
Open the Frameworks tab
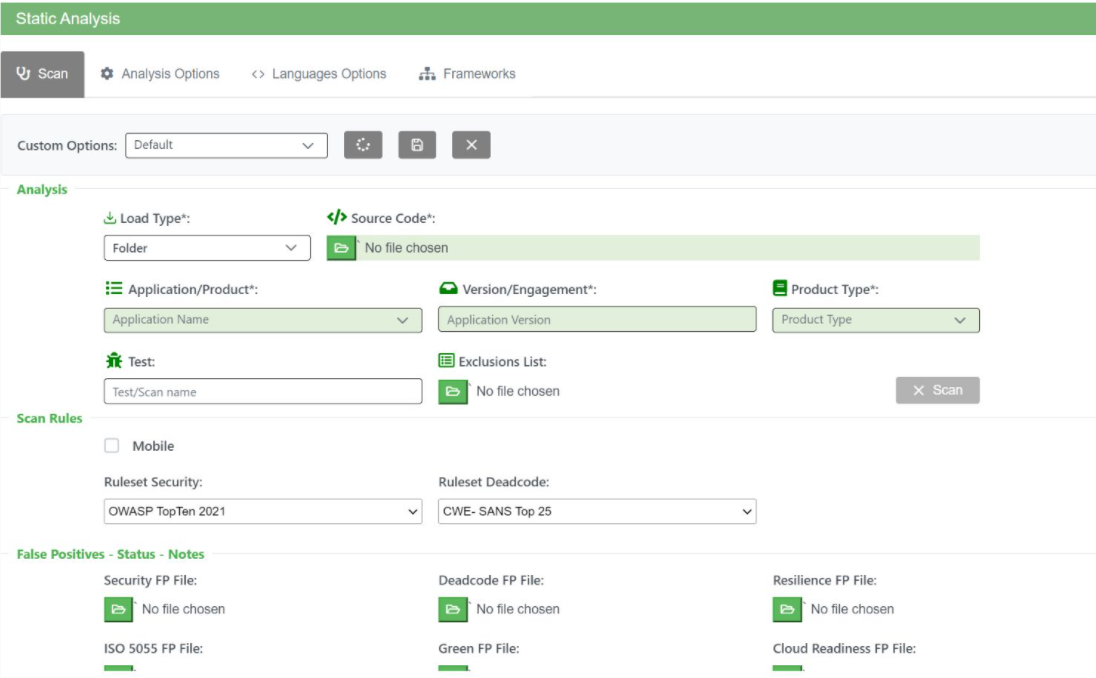(466, 73)
